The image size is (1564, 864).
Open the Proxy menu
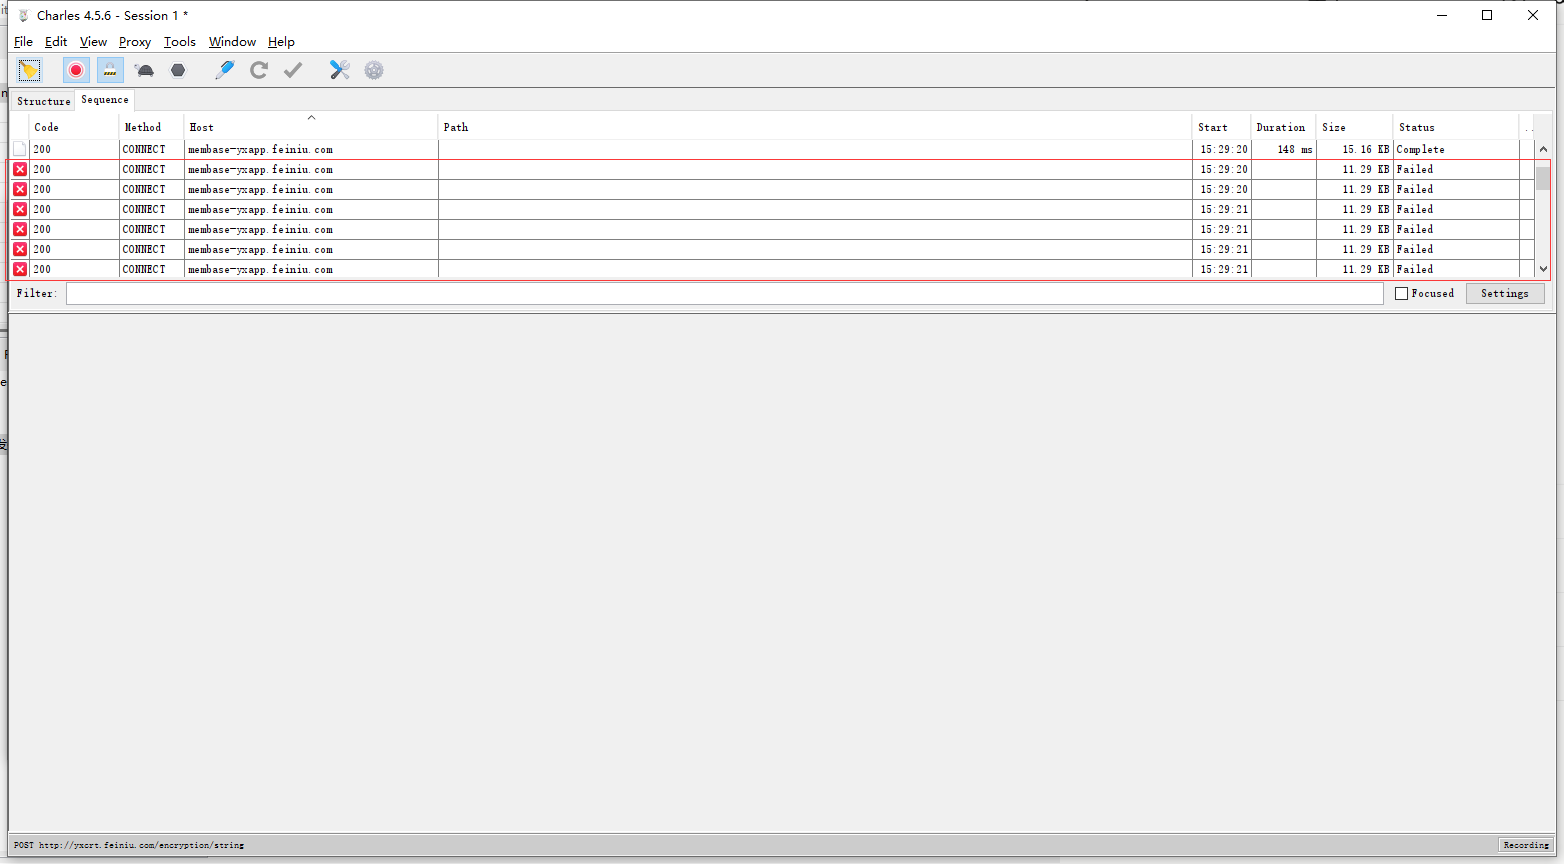(135, 42)
